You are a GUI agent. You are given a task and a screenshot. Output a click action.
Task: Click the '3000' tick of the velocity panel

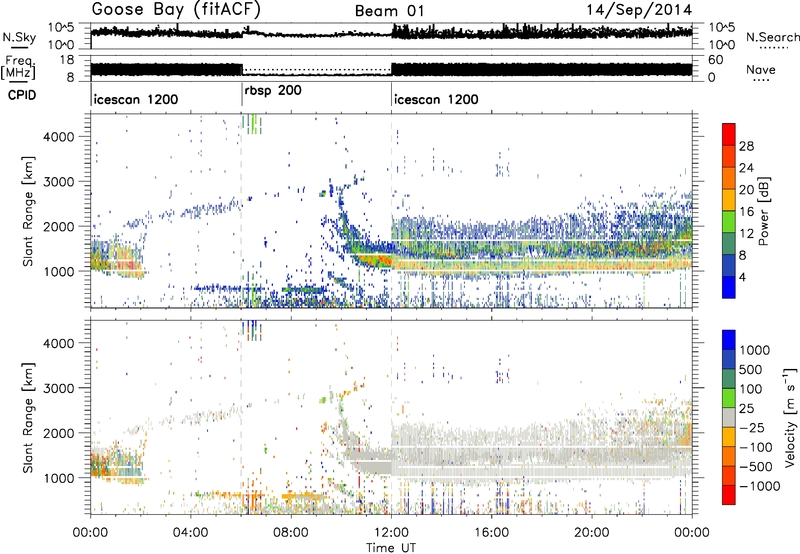pyautogui.click(x=59, y=388)
